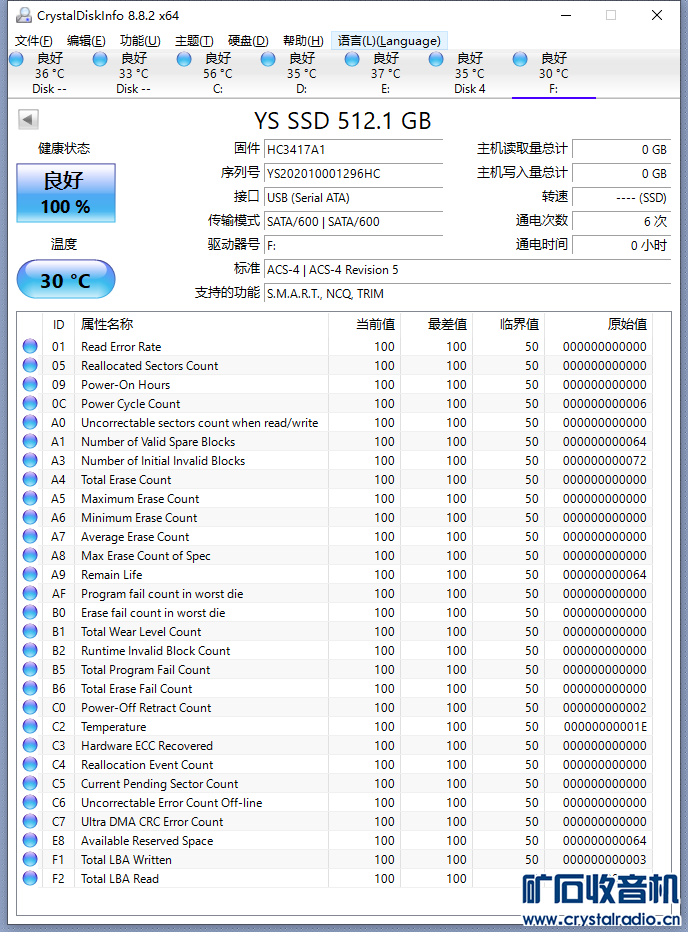Click the status icon for Average Erase Count
This screenshot has height=932, width=688.
click(x=30, y=536)
